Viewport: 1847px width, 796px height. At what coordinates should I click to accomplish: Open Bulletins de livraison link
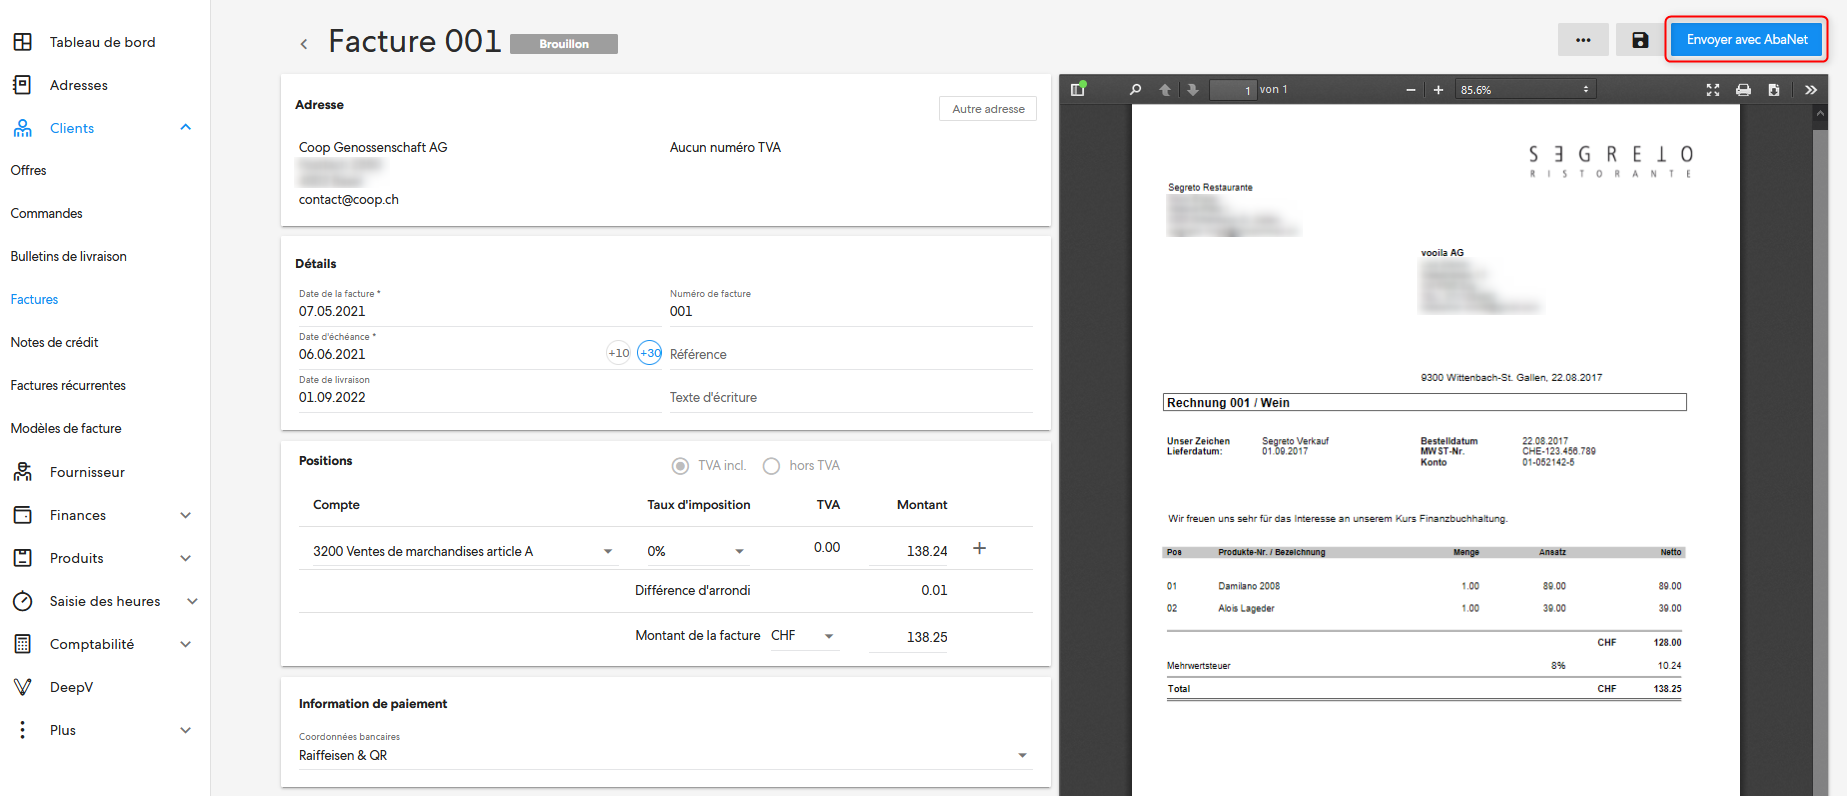(69, 256)
